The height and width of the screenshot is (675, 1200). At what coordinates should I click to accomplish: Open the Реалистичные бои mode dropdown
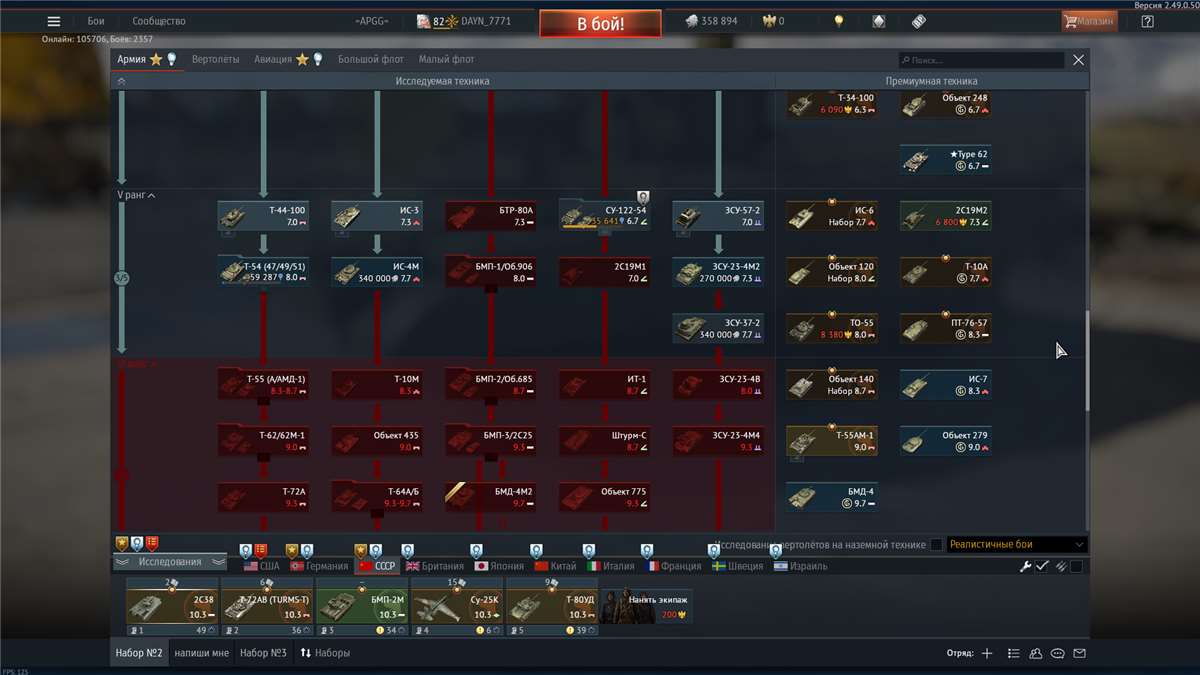point(1015,545)
